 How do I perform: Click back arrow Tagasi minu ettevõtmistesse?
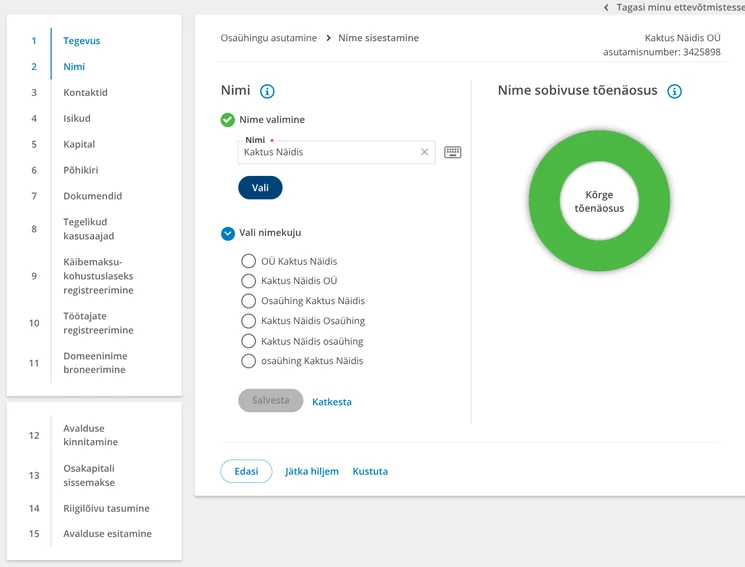[x=606, y=7]
